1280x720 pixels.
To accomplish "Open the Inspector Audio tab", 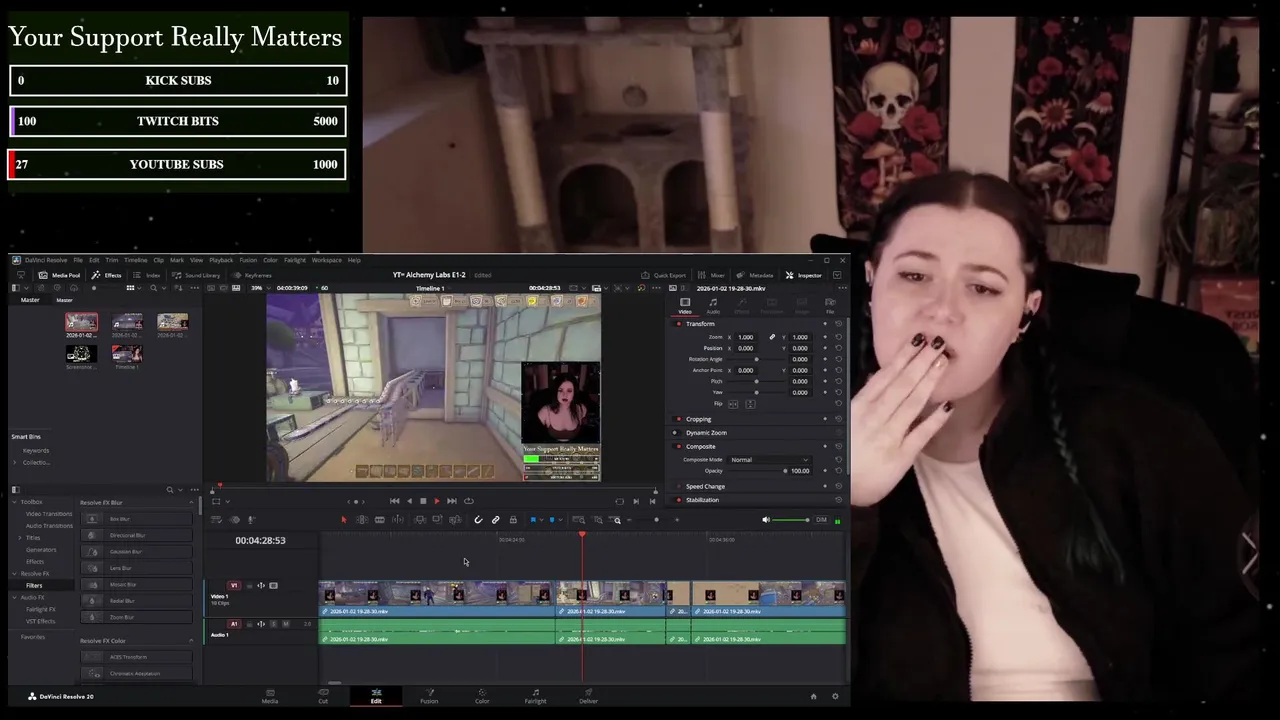I will (x=713, y=306).
